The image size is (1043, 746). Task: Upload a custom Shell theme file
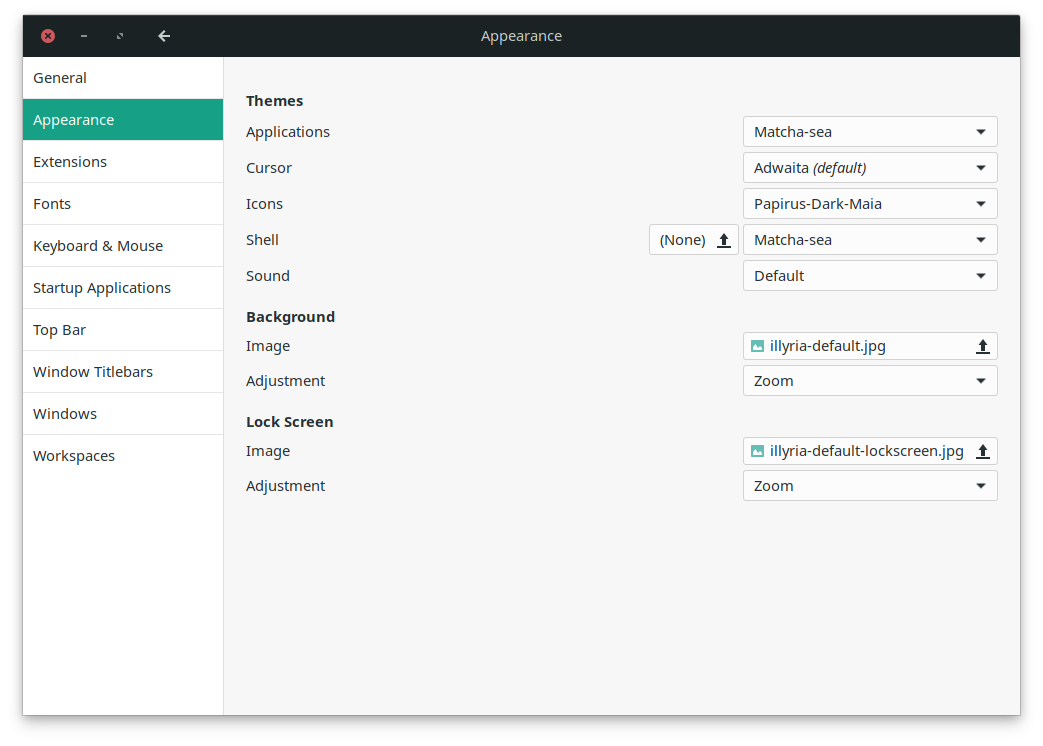pos(723,239)
